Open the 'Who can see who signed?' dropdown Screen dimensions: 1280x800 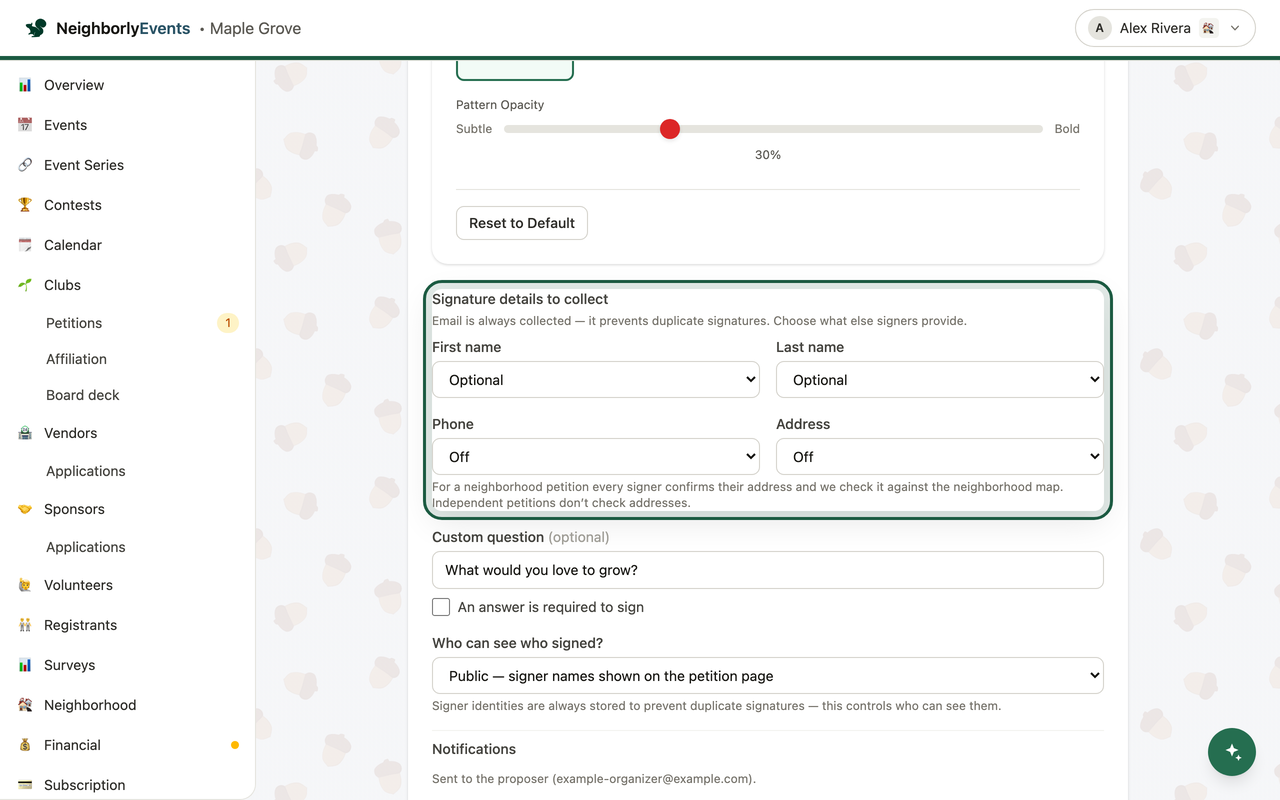point(768,676)
